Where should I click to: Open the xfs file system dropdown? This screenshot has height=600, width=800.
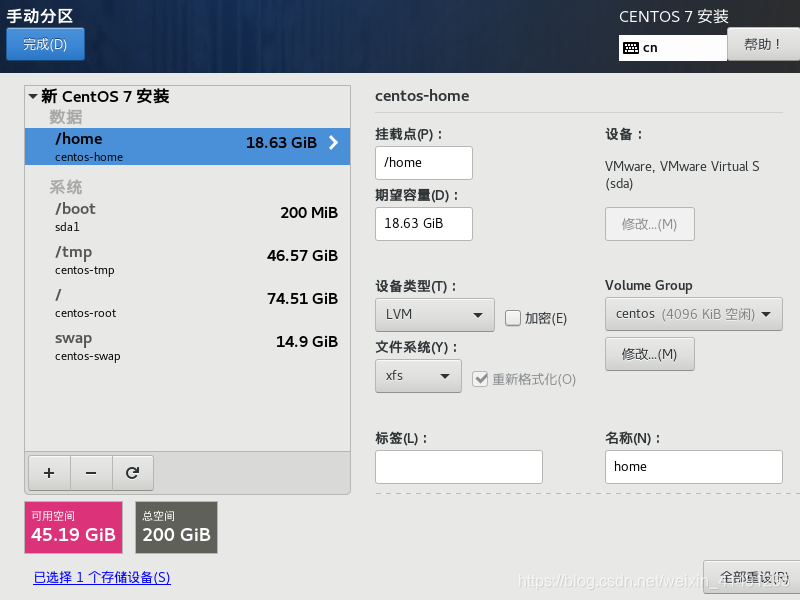pyautogui.click(x=418, y=376)
